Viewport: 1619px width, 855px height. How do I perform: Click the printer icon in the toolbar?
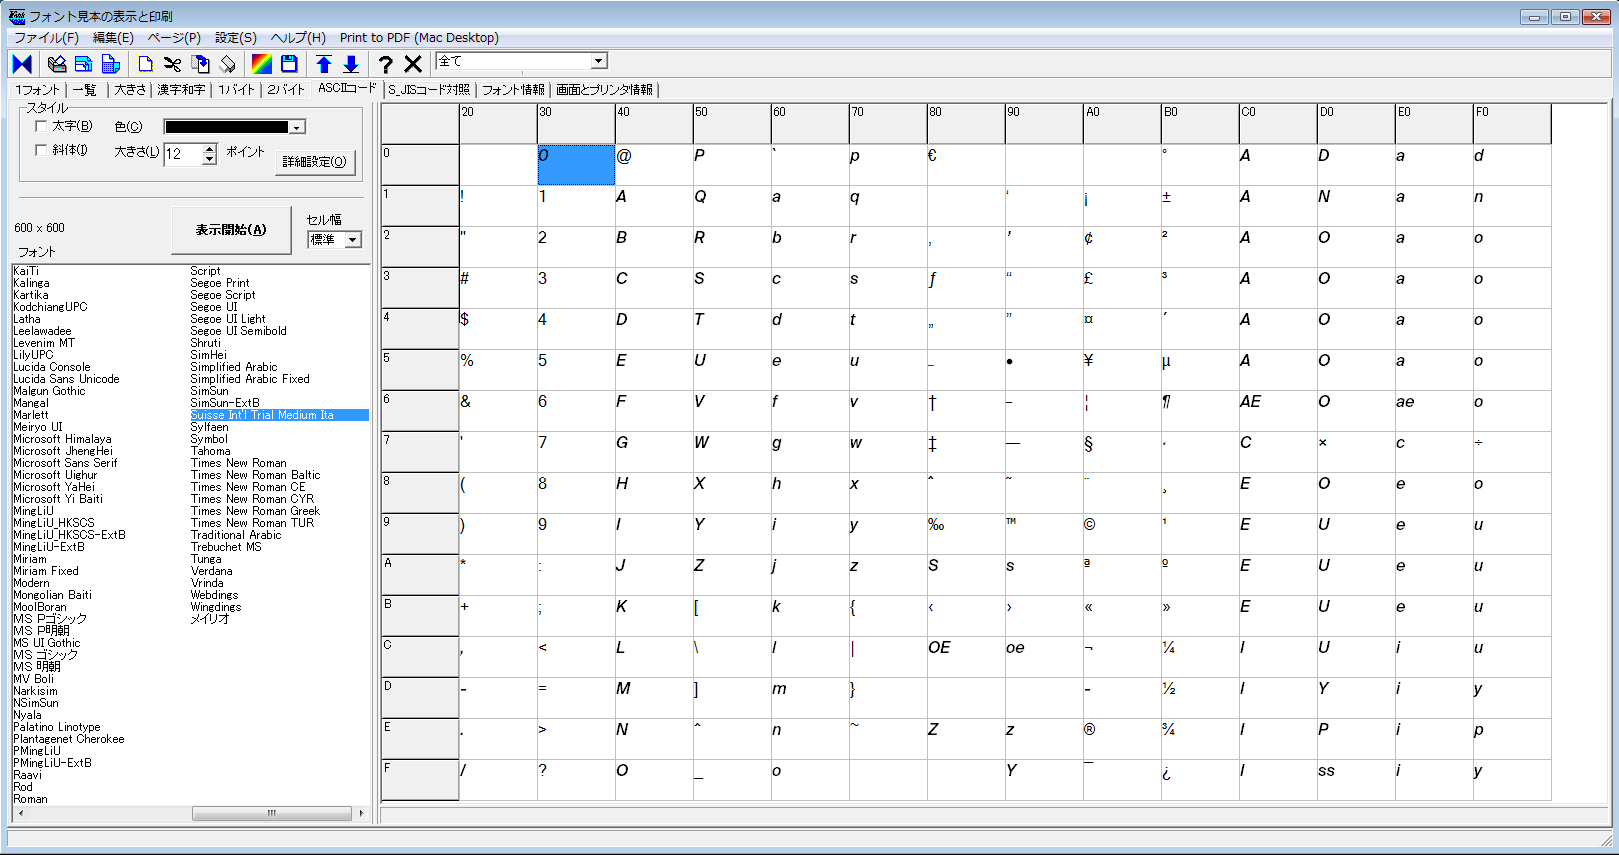pos(57,64)
